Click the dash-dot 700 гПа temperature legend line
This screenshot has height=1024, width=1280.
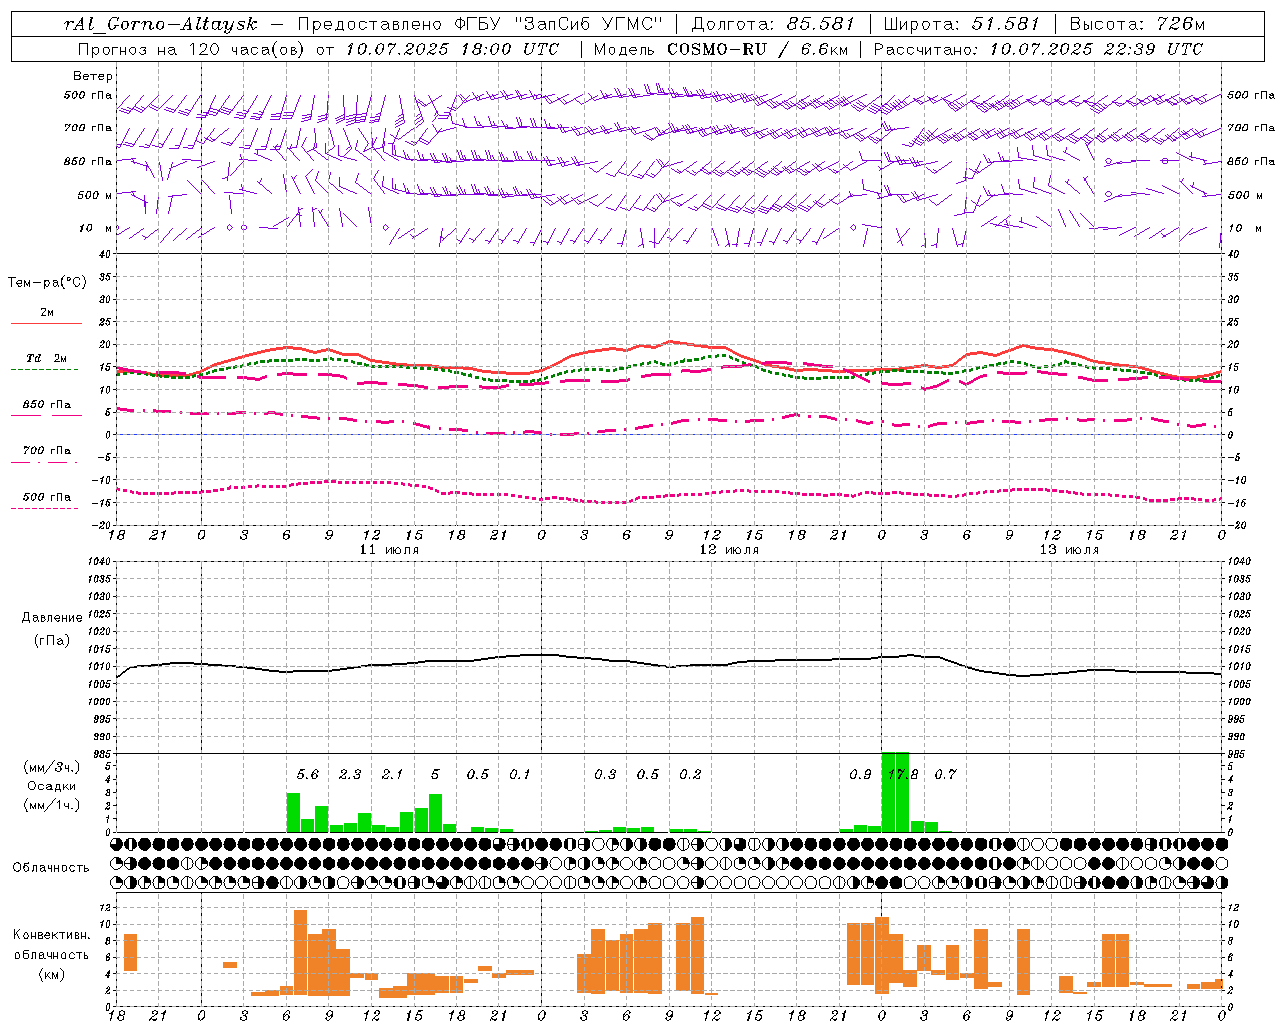[x=45, y=462]
